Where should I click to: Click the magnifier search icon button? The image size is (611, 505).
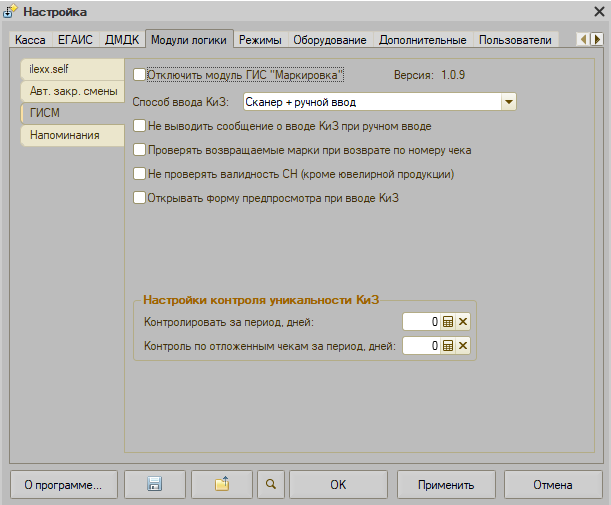(x=269, y=485)
